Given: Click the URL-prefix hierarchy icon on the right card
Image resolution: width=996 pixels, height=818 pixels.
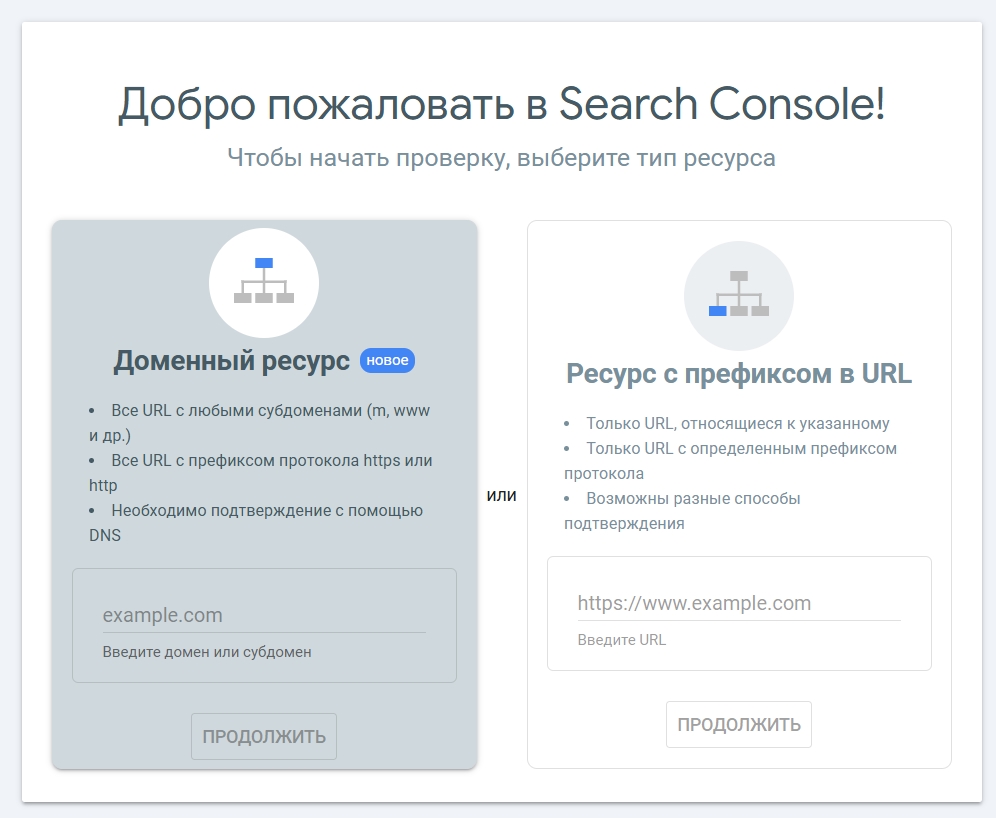Looking at the screenshot, I should tap(739, 296).
